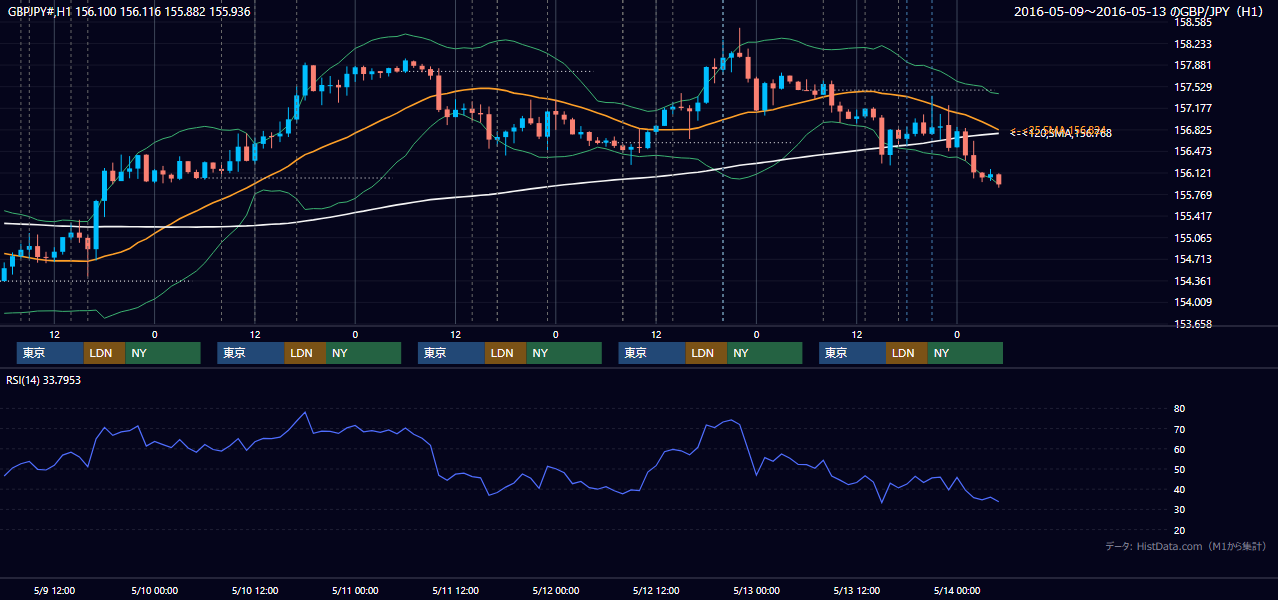
Task: Click the RSI 30 level label
Action: [1179, 510]
